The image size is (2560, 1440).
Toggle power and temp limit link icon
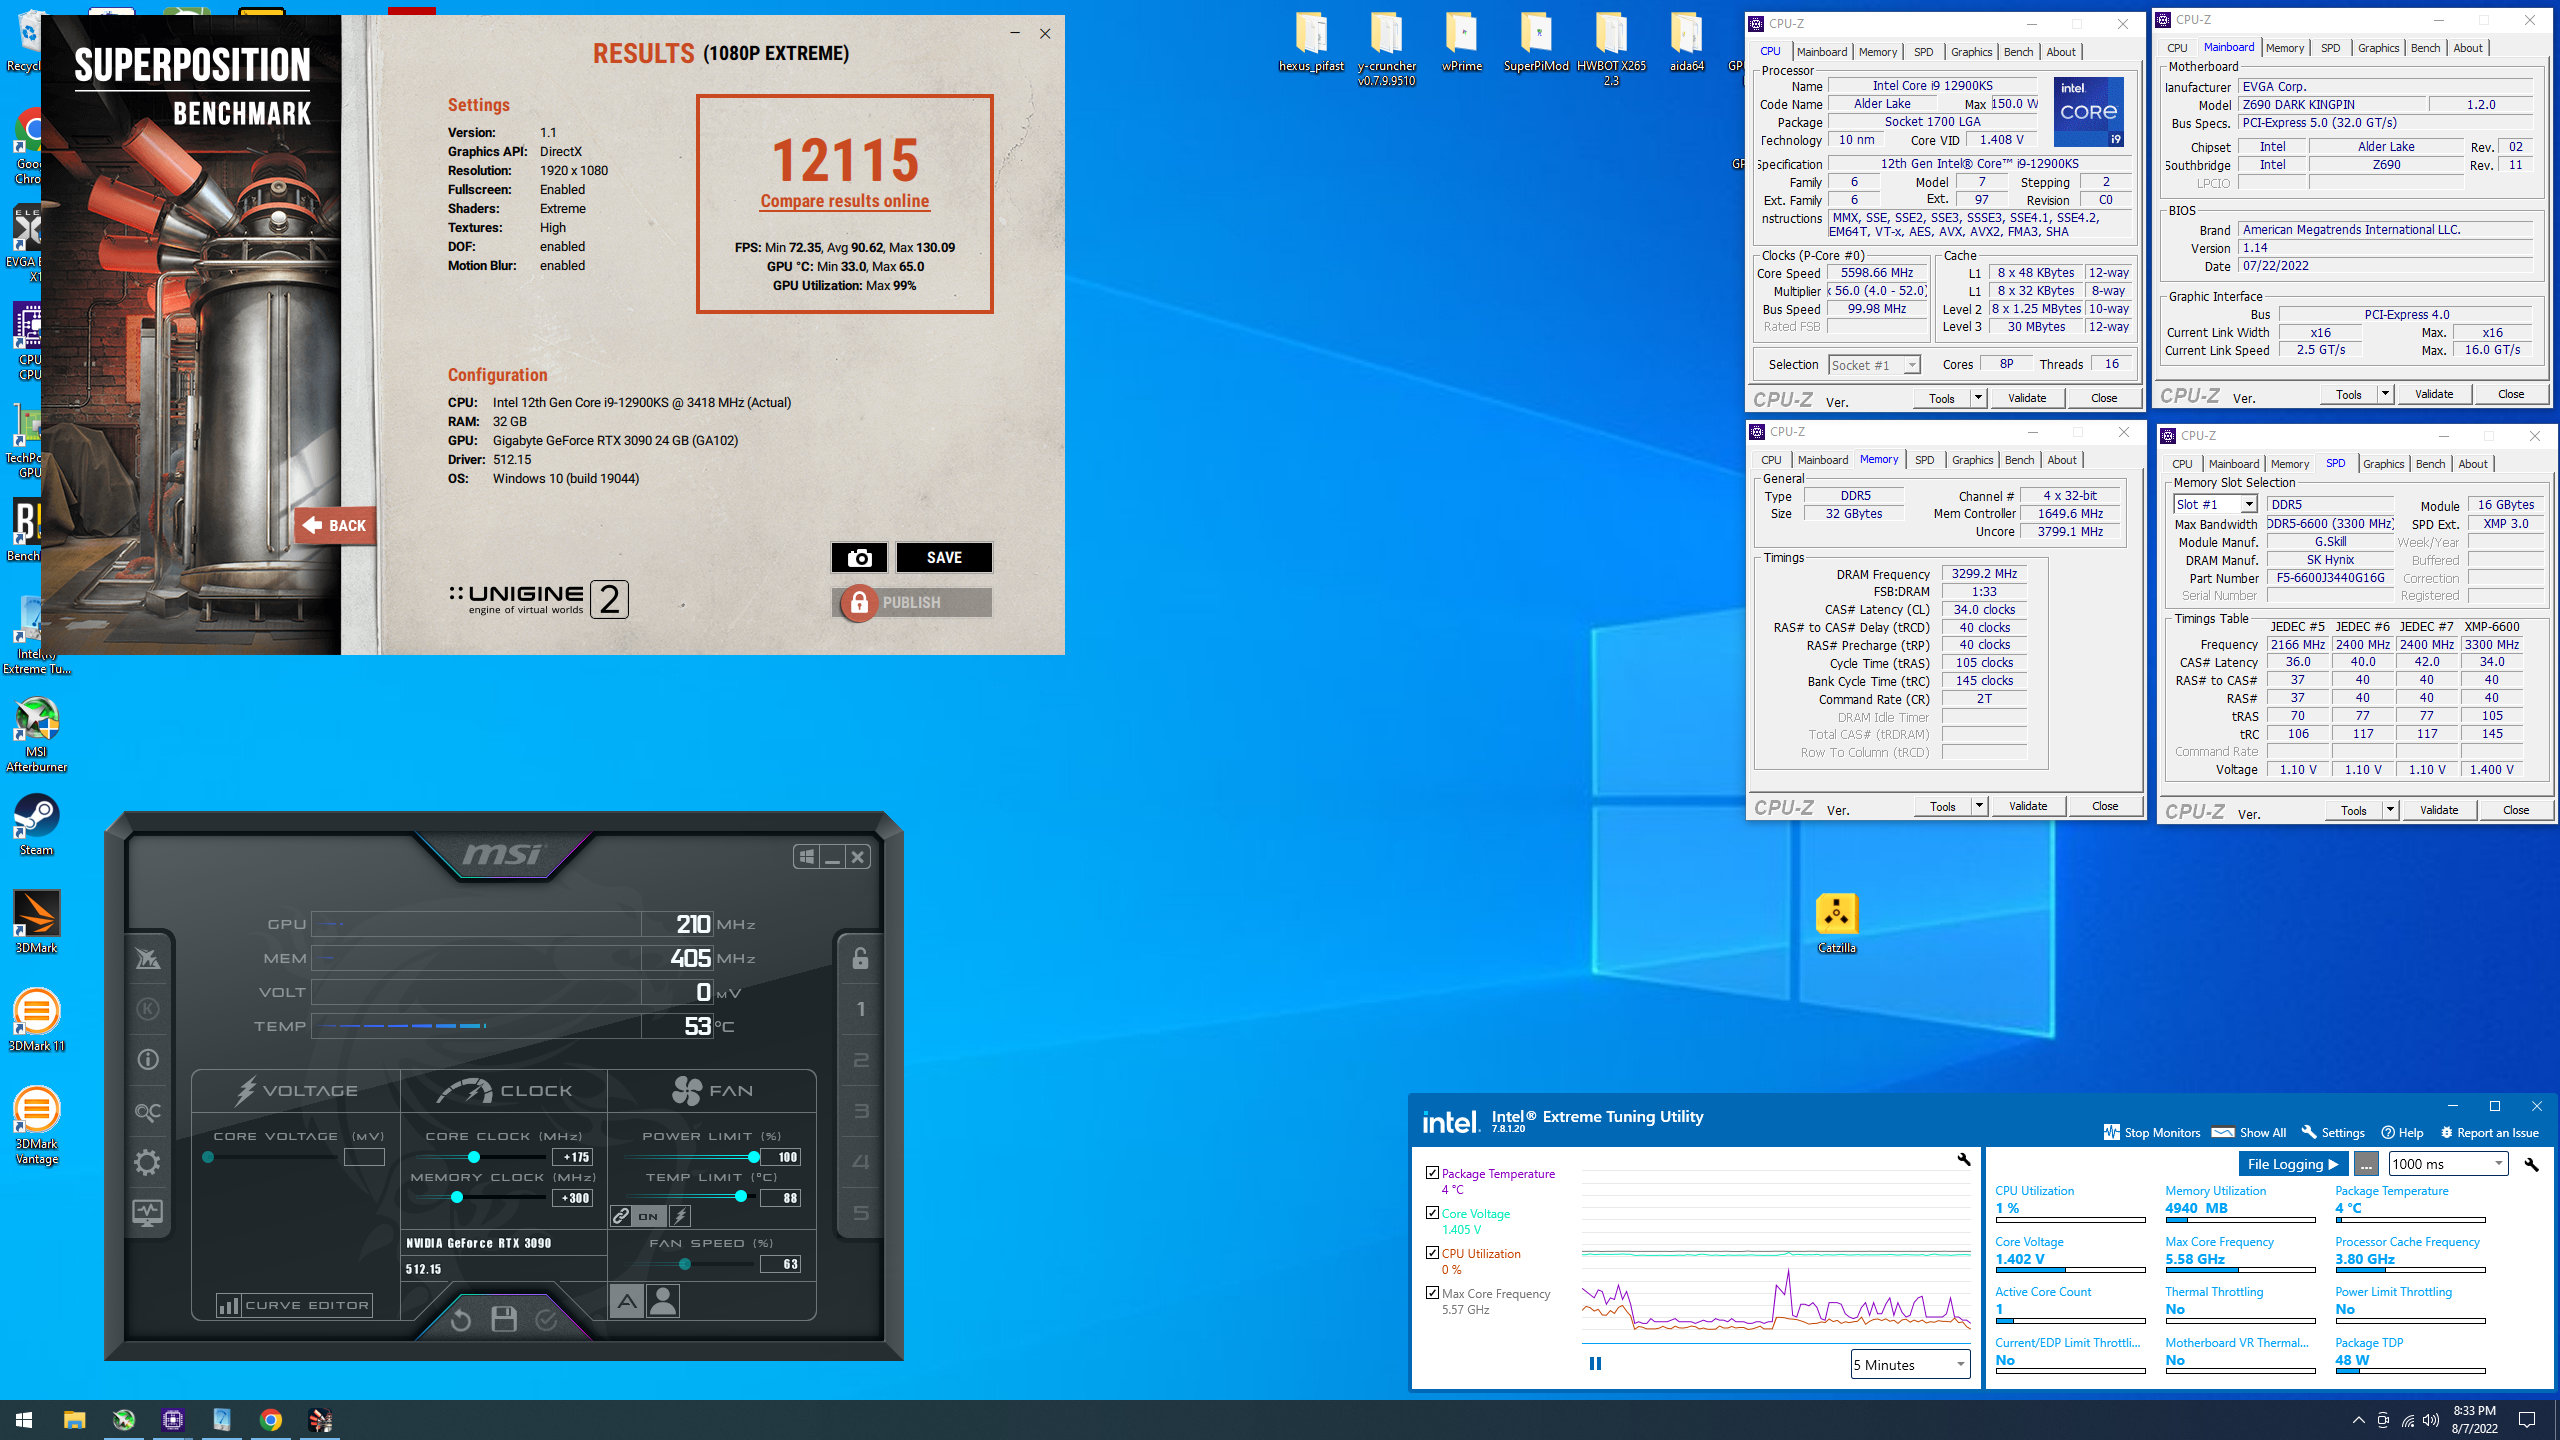coord(621,1216)
